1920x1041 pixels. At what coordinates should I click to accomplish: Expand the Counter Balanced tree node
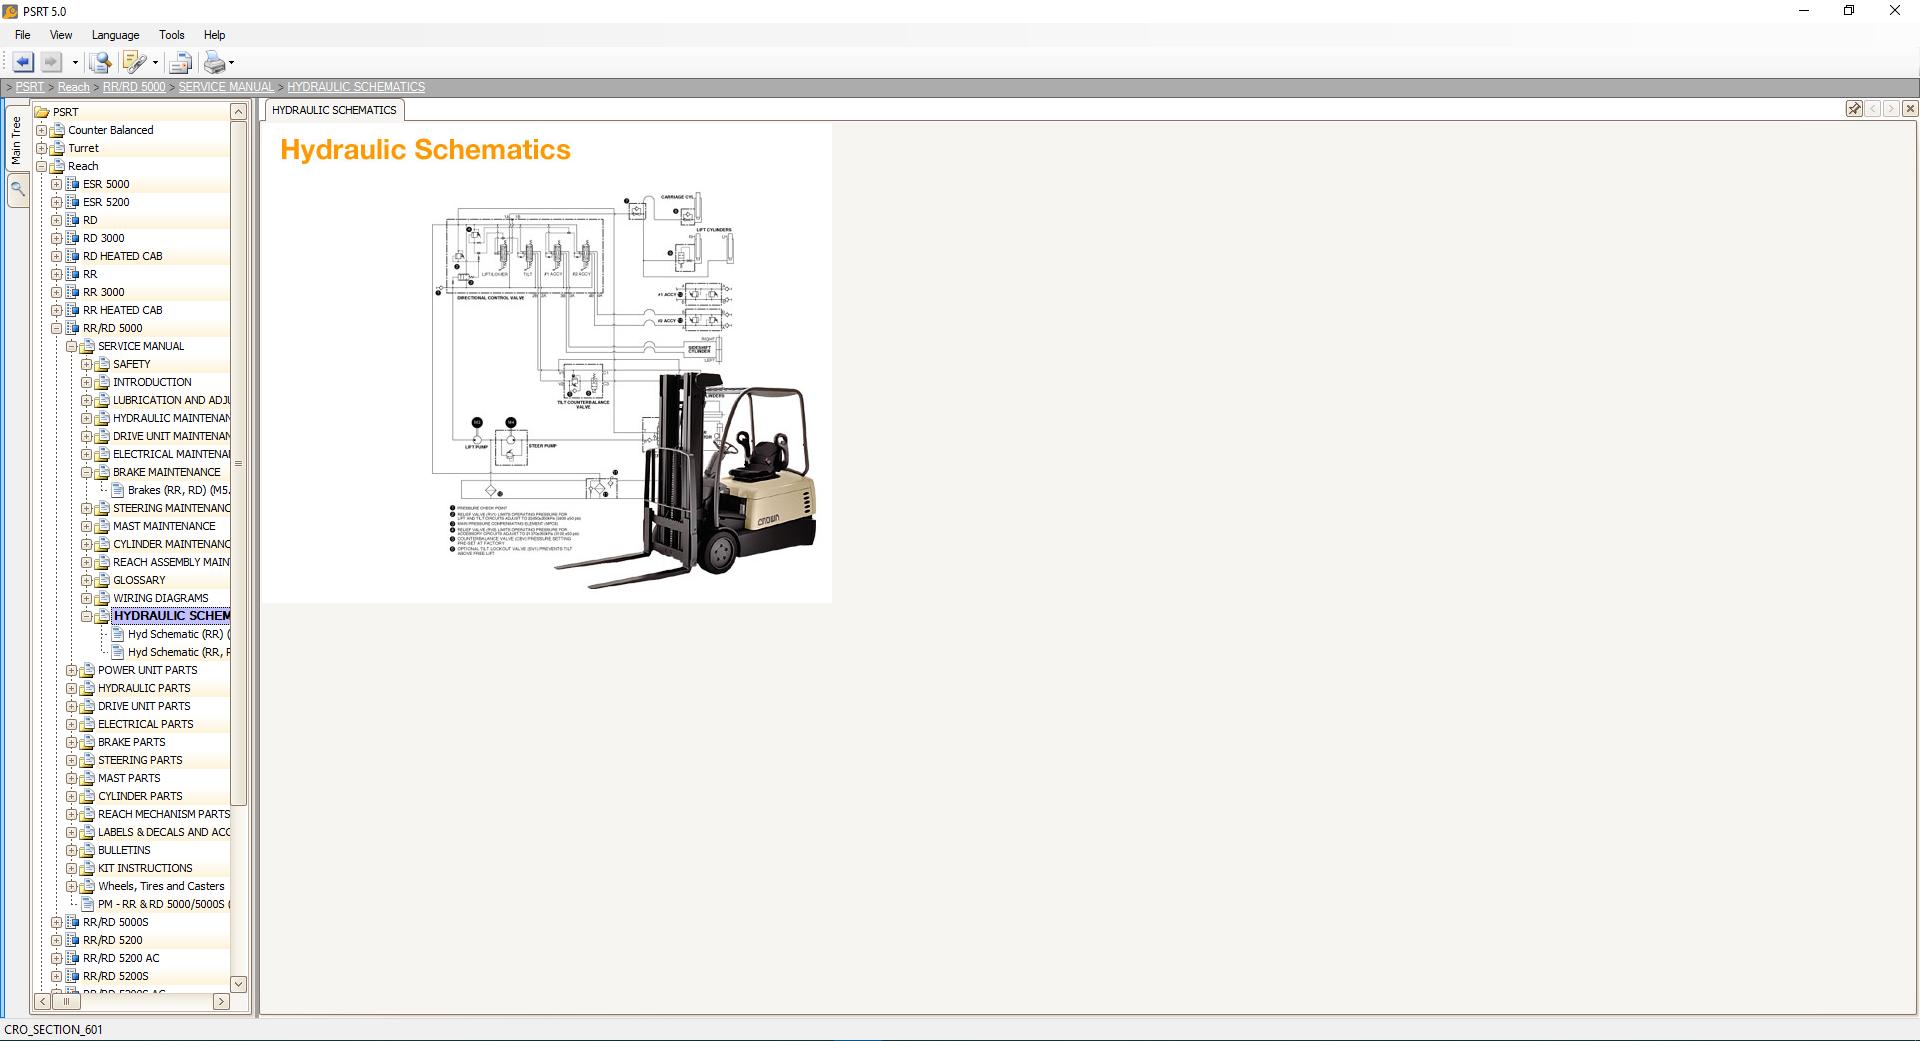[42, 130]
